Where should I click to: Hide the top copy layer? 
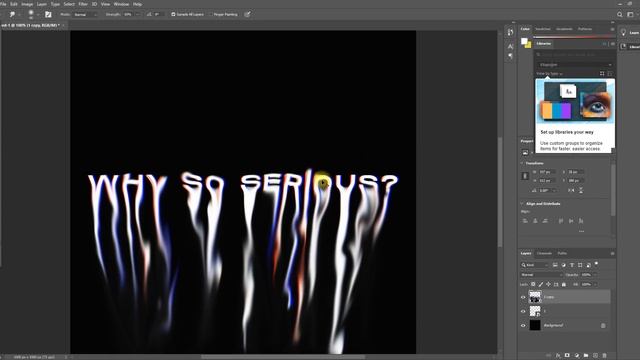pyautogui.click(x=523, y=297)
